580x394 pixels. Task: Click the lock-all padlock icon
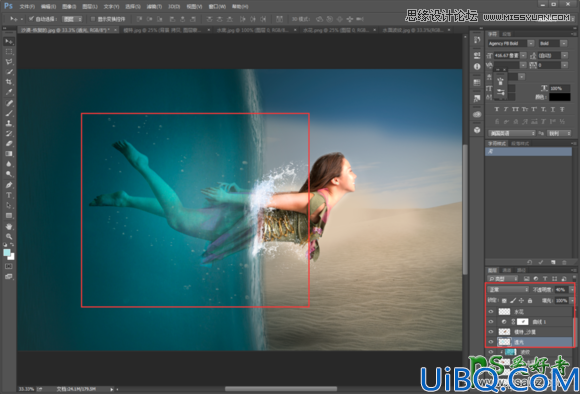click(x=530, y=300)
